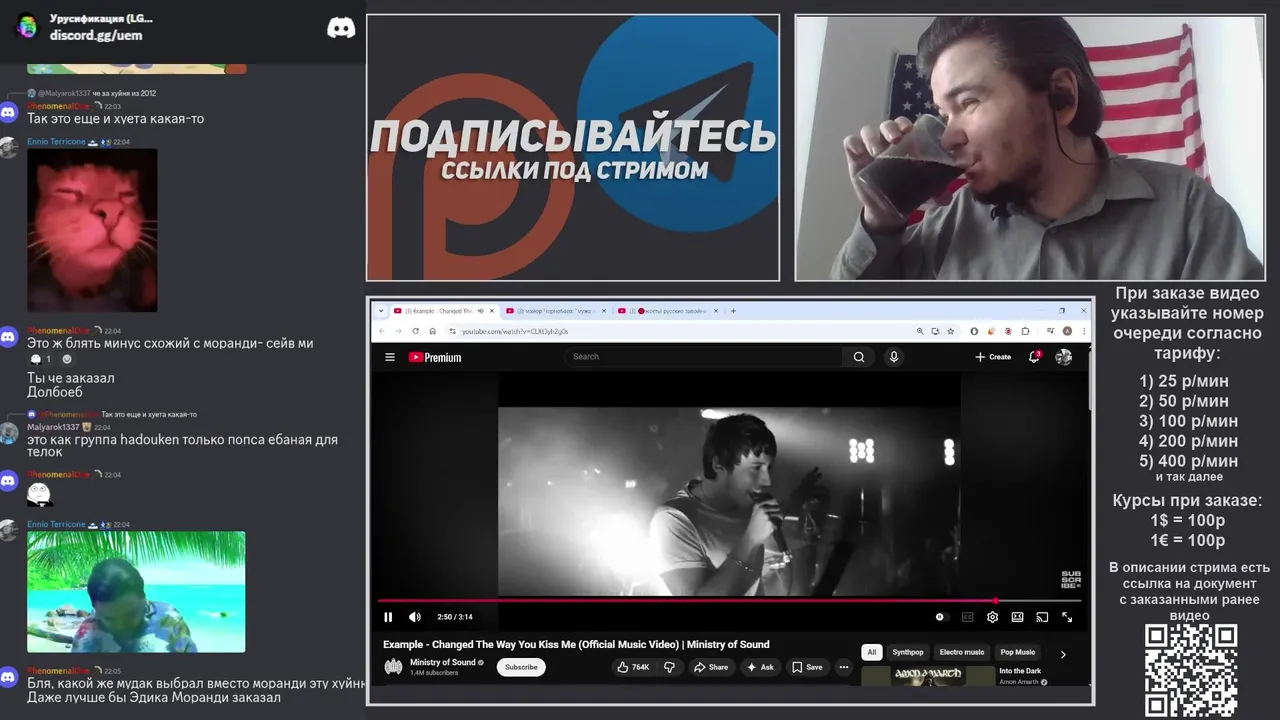Subscribe to Ministry of Sound

click(521, 667)
